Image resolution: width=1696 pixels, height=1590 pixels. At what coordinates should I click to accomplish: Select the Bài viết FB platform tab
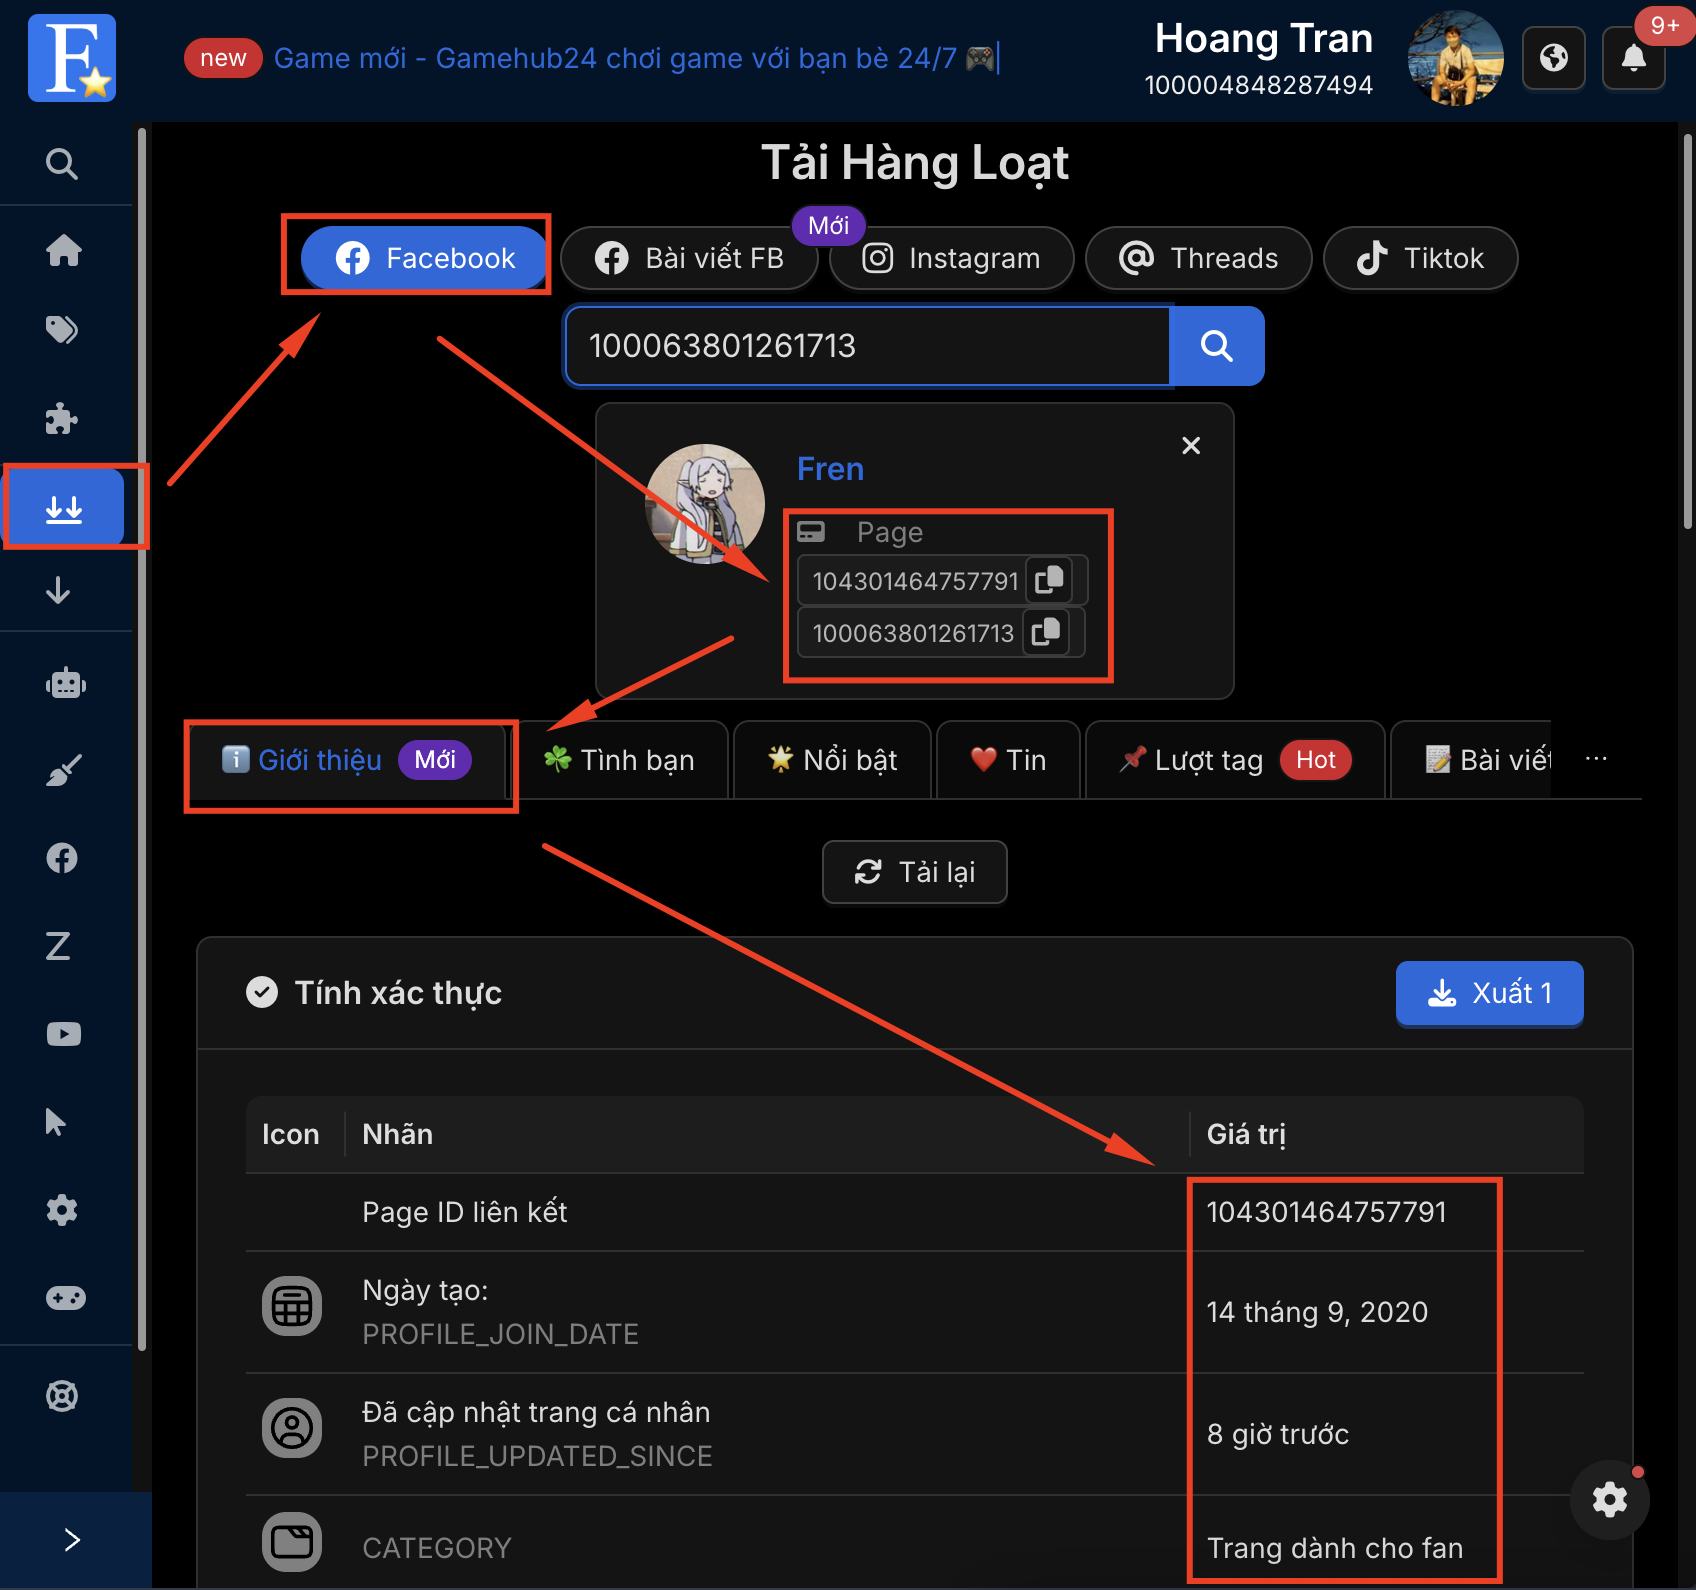click(689, 258)
